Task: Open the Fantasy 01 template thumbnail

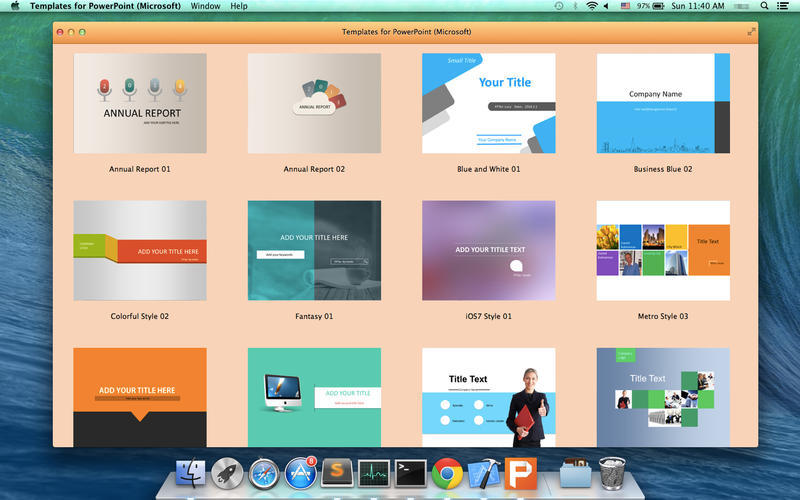Action: [x=314, y=251]
